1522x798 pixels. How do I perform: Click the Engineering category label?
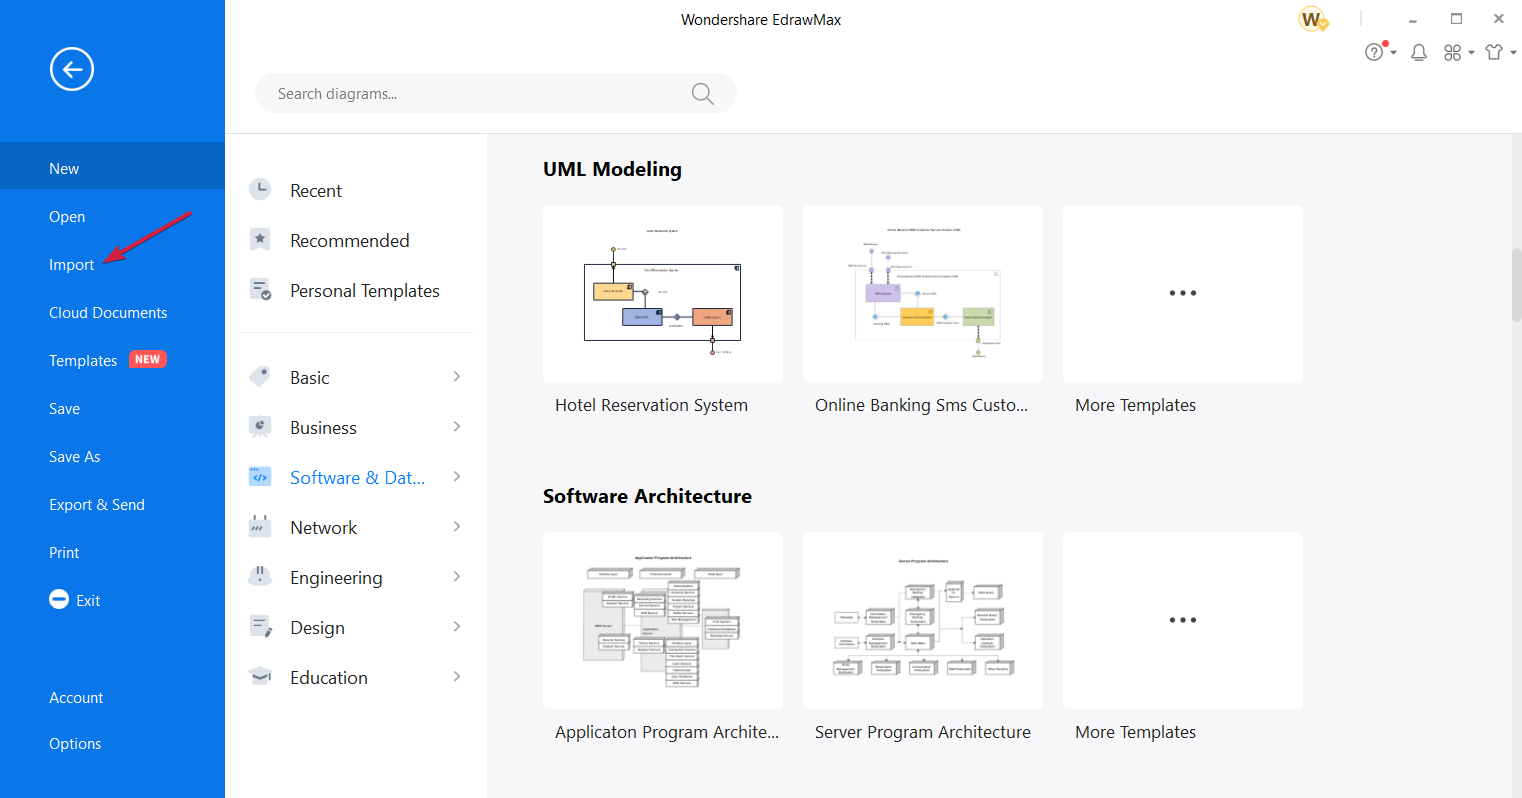(336, 577)
